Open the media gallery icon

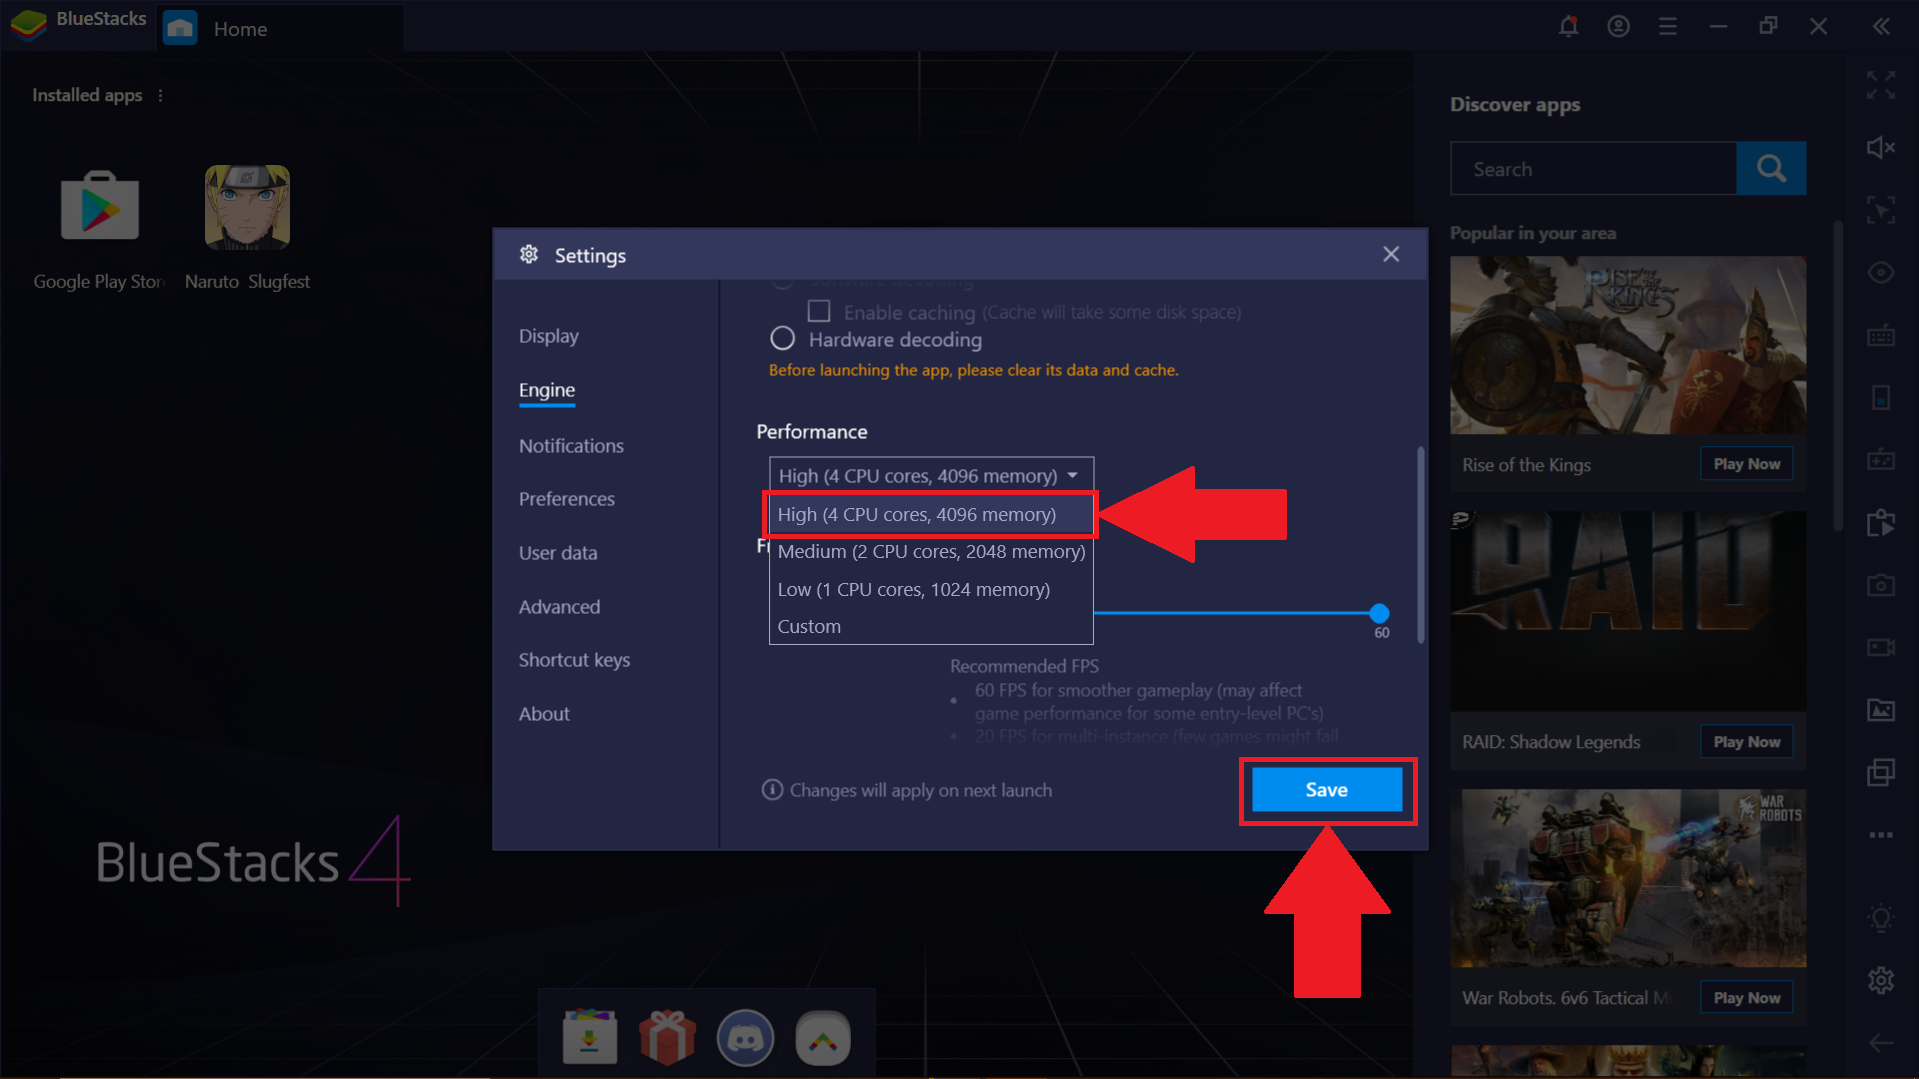pyautogui.click(x=1881, y=710)
